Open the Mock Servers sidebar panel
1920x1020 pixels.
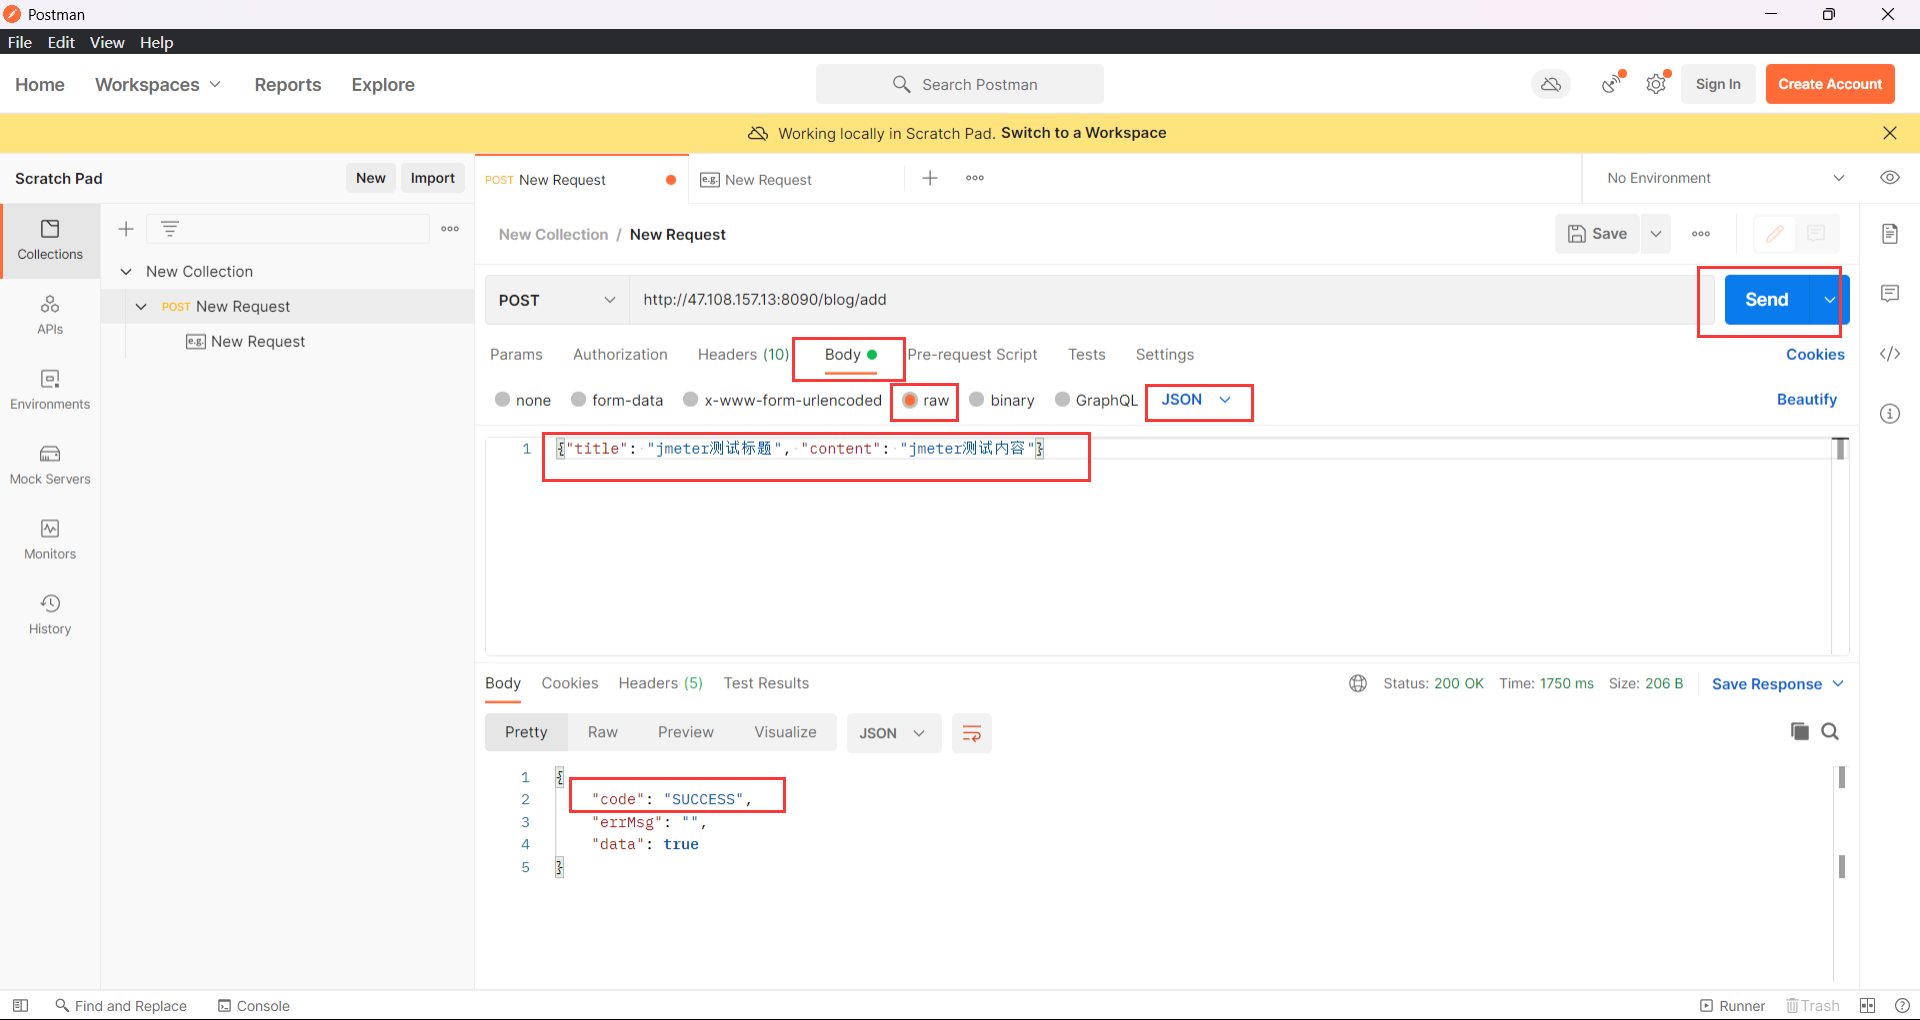coord(50,465)
